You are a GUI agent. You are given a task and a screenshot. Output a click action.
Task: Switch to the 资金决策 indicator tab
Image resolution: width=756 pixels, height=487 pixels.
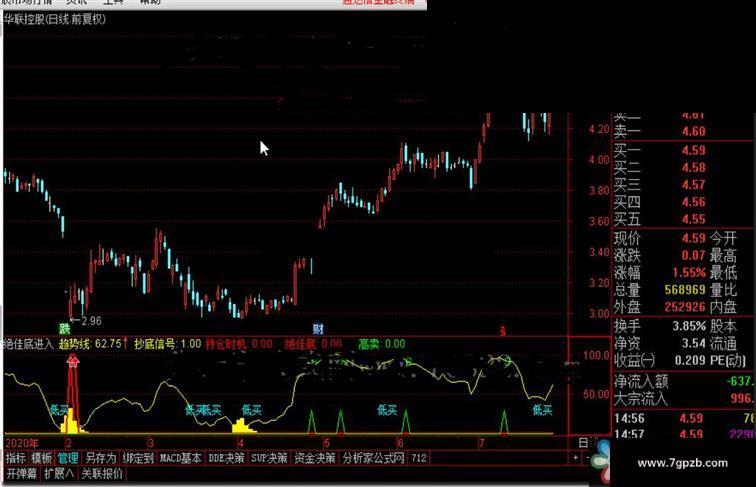point(315,458)
